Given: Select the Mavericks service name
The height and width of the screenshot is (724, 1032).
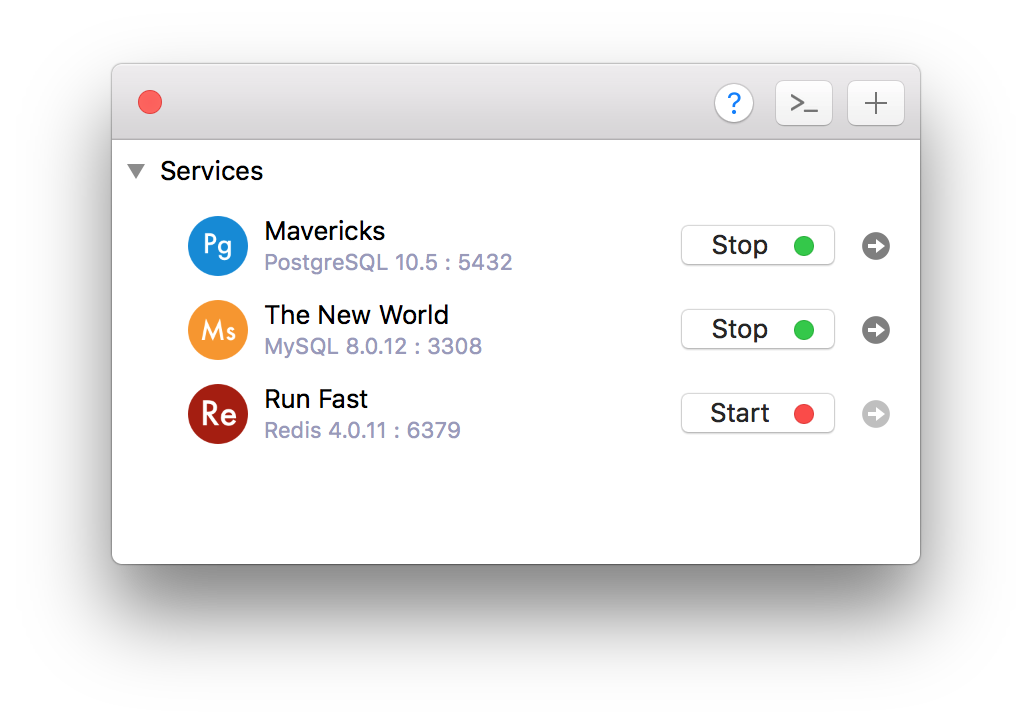Looking at the screenshot, I should (324, 231).
